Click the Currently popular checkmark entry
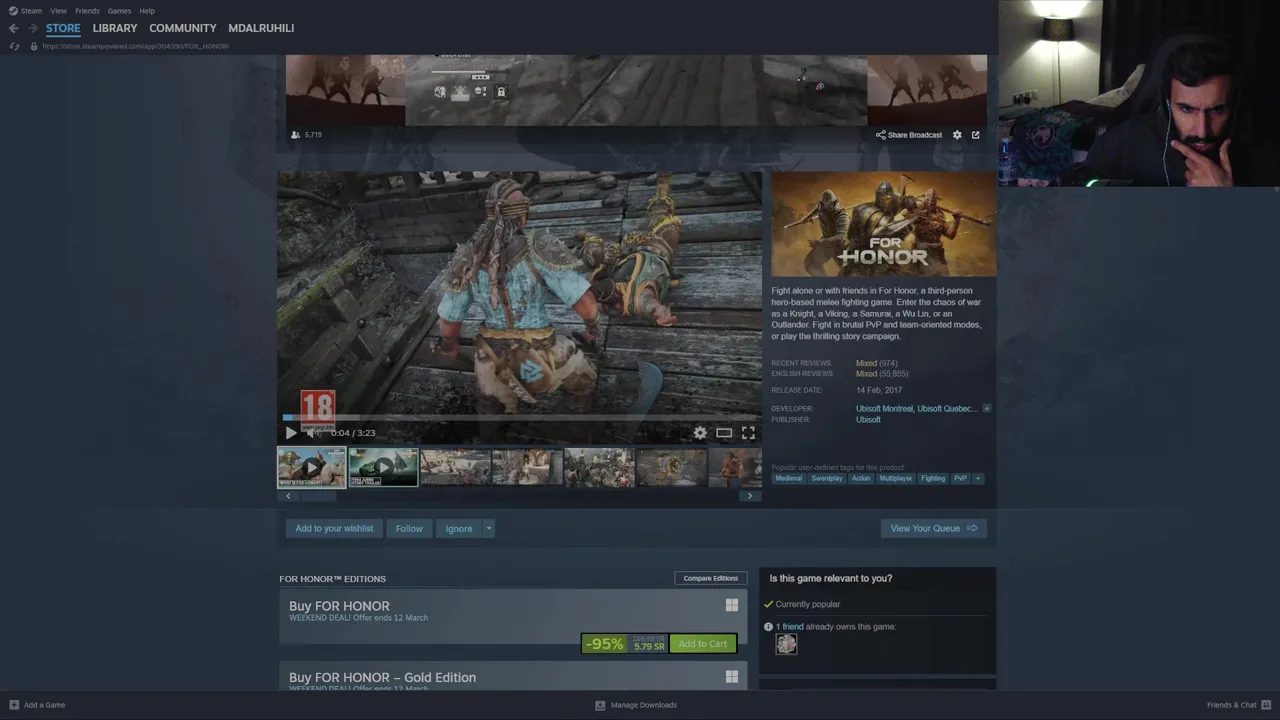1280x720 pixels. 802,604
